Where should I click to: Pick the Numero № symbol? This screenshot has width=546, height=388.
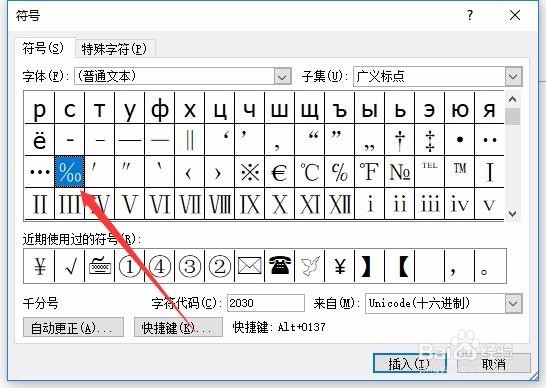tap(399, 172)
